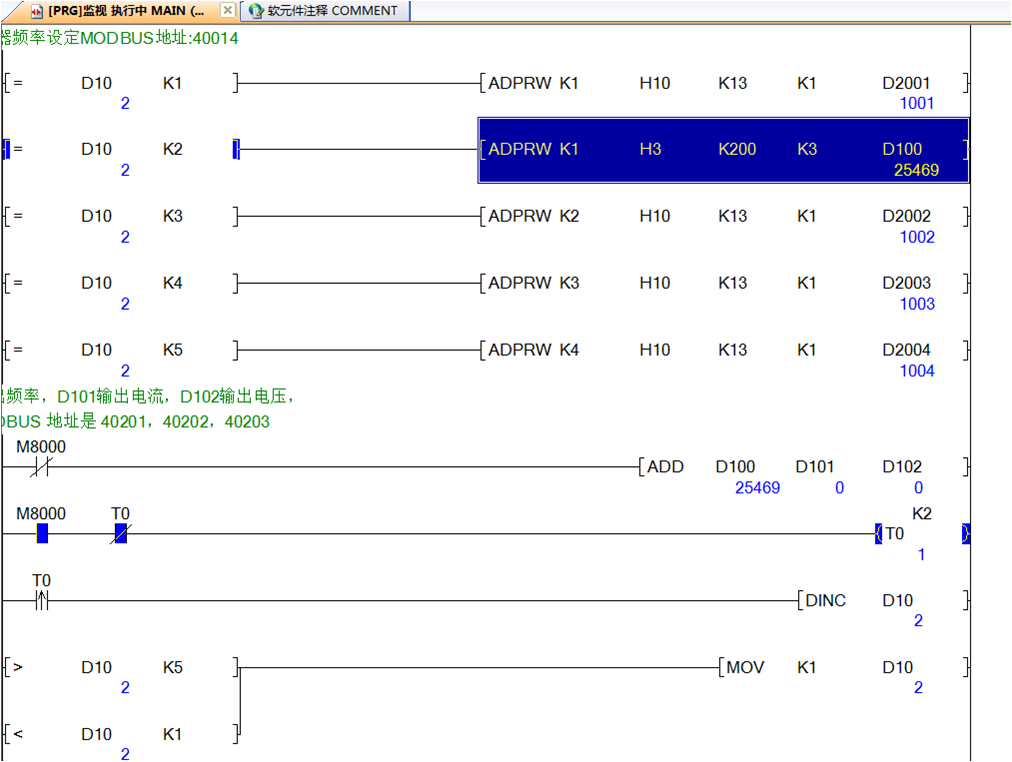Select the T0 rising-edge pulse contact
Viewport: 1012px width, 762px height.
(x=41, y=600)
